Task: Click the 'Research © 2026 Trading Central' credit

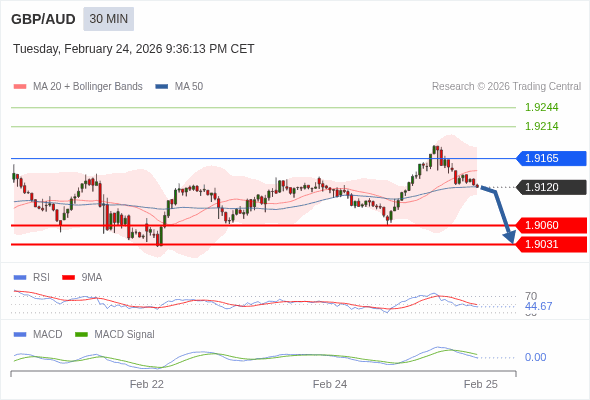Action: pos(506,87)
